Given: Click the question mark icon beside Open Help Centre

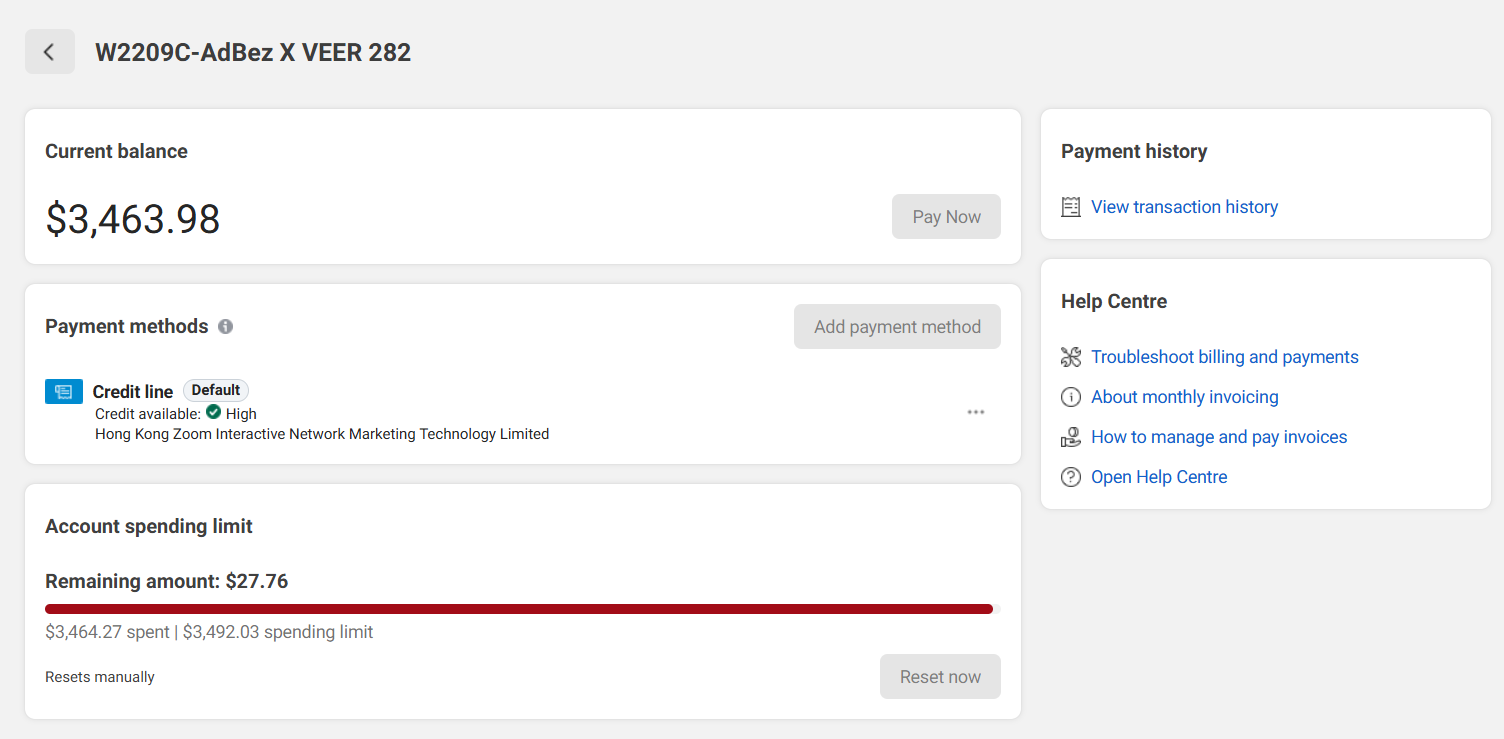Looking at the screenshot, I should click(1070, 476).
